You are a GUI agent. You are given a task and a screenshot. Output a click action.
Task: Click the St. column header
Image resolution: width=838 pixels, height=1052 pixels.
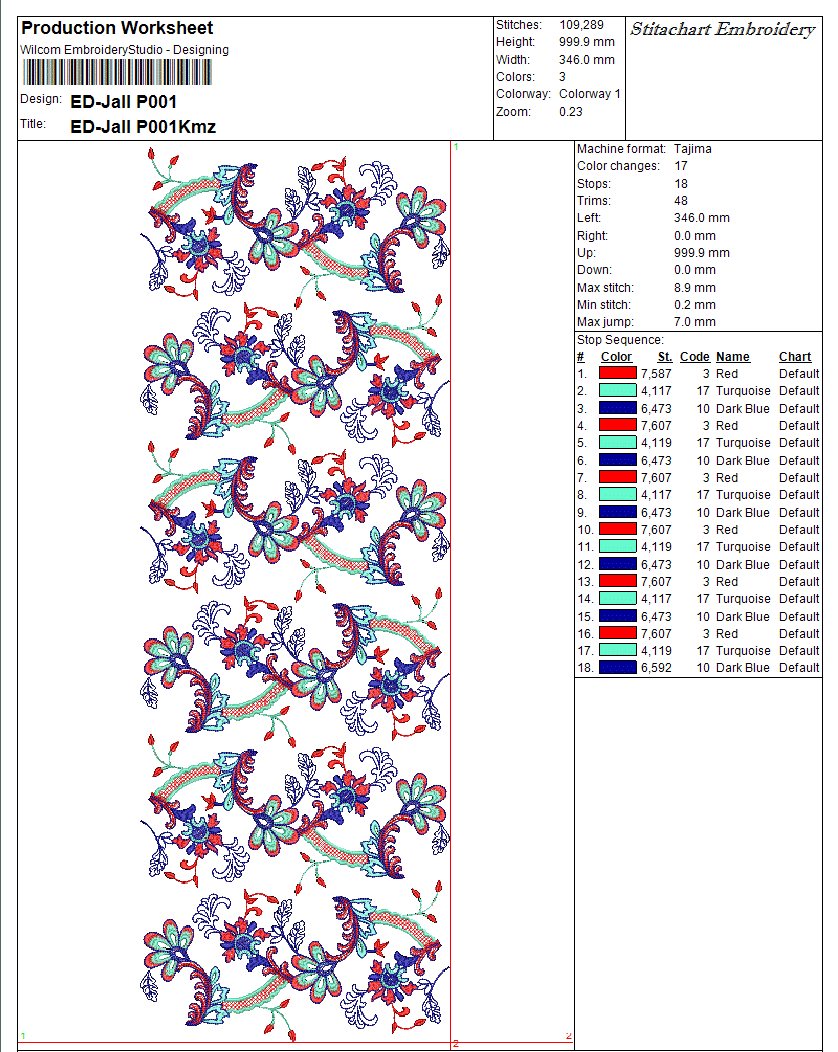pyautogui.click(x=664, y=357)
